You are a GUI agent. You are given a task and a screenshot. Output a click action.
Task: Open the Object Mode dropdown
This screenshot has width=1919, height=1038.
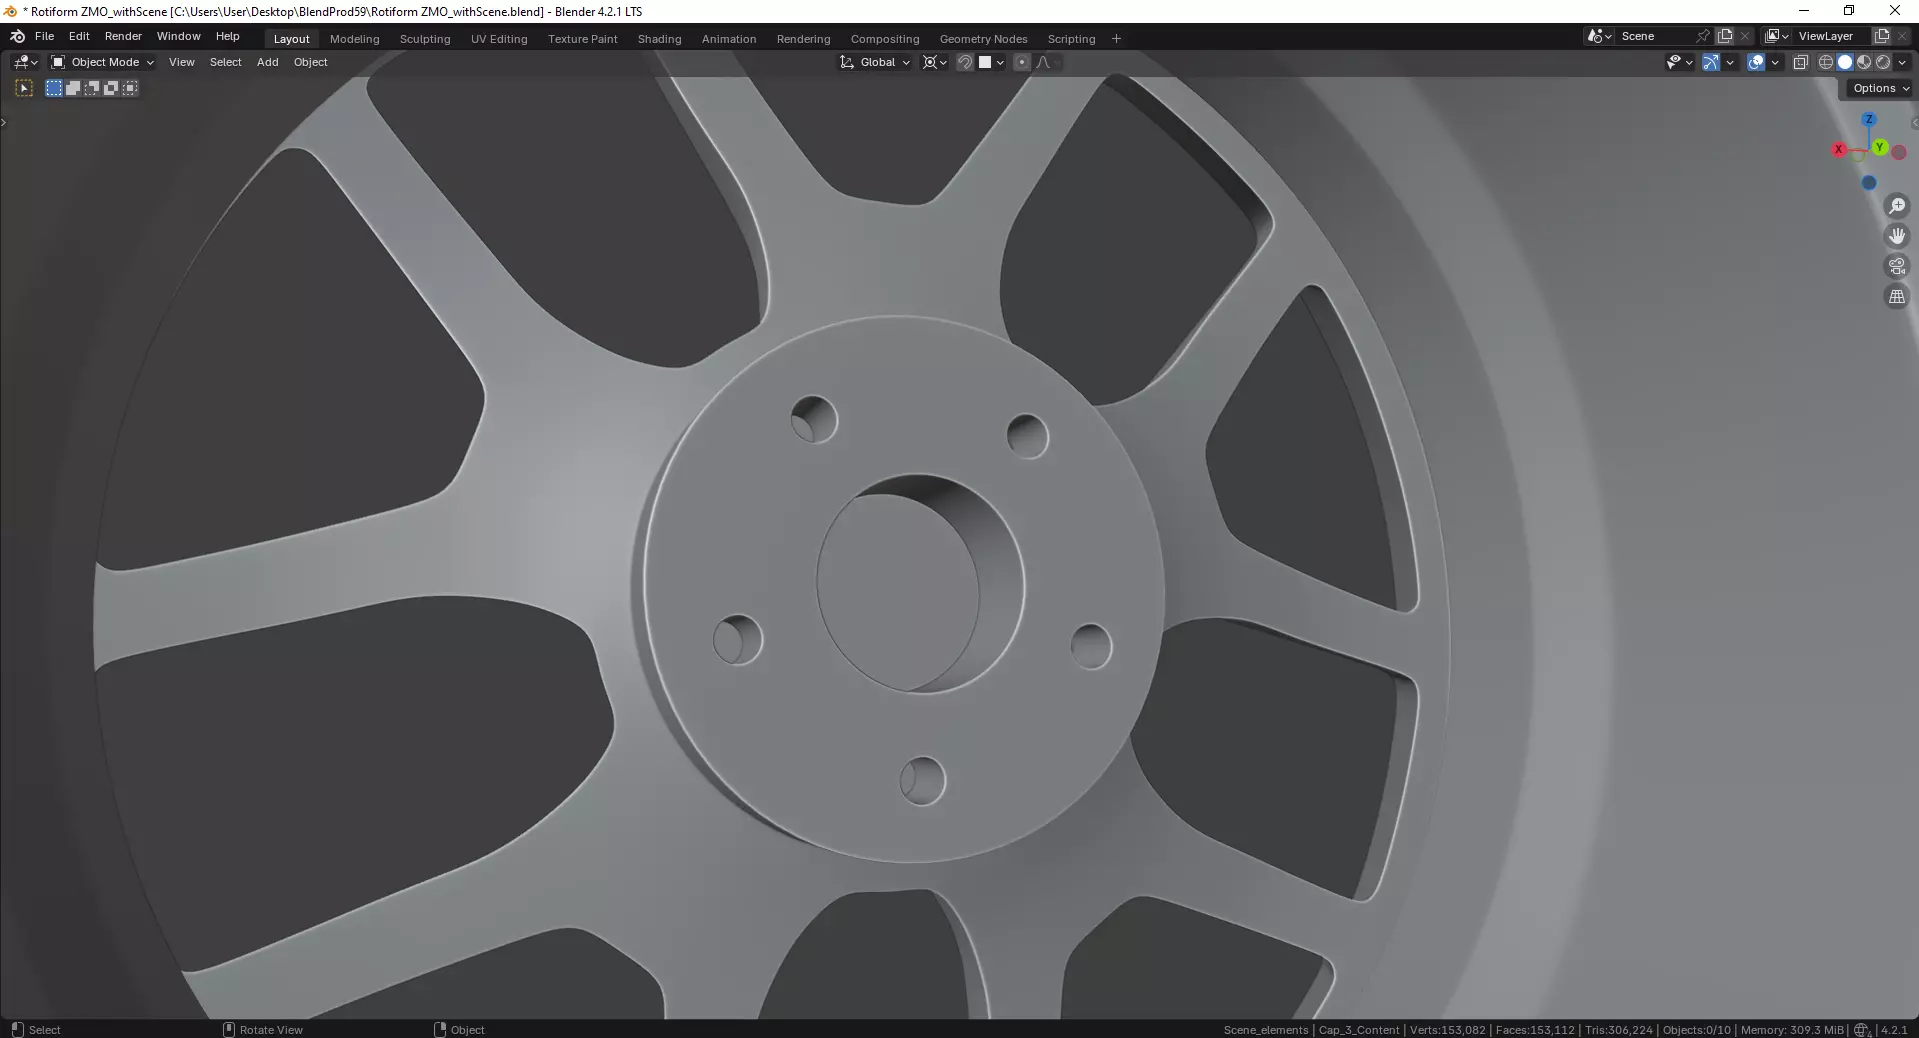pos(103,62)
